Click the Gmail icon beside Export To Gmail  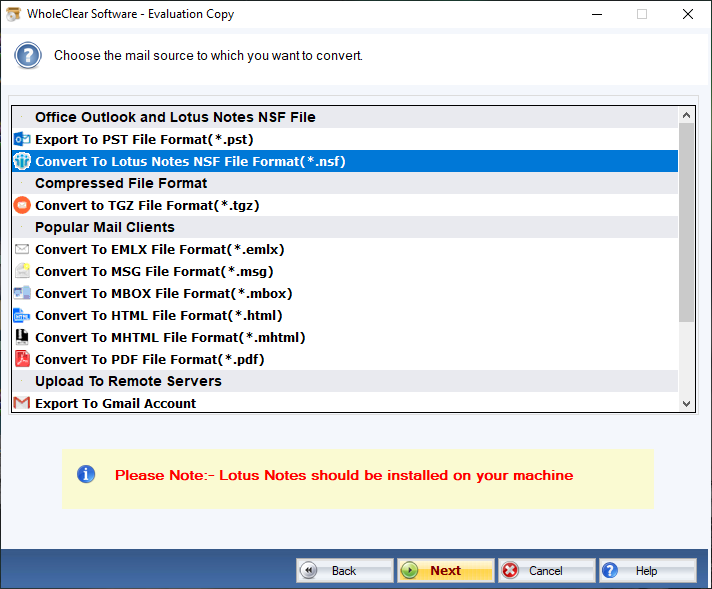point(22,403)
